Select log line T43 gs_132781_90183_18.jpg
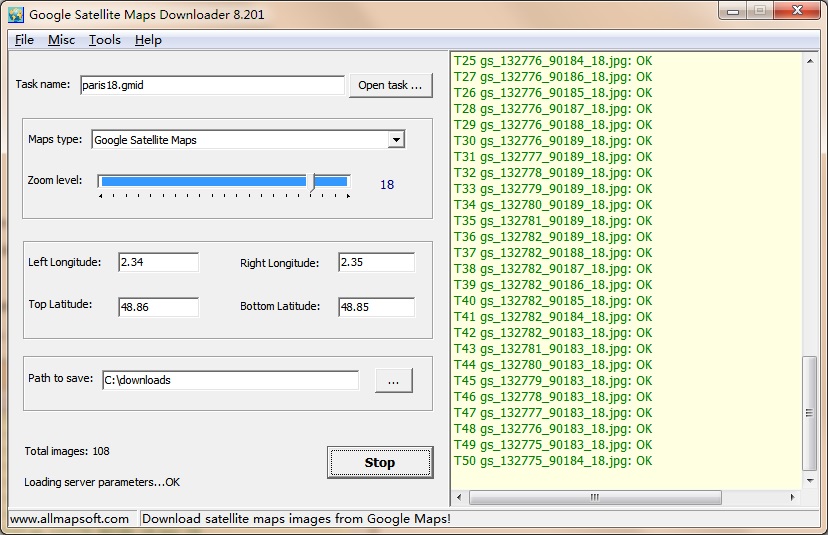Image resolution: width=828 pixels, height=535 pixels. pos(553,349)
